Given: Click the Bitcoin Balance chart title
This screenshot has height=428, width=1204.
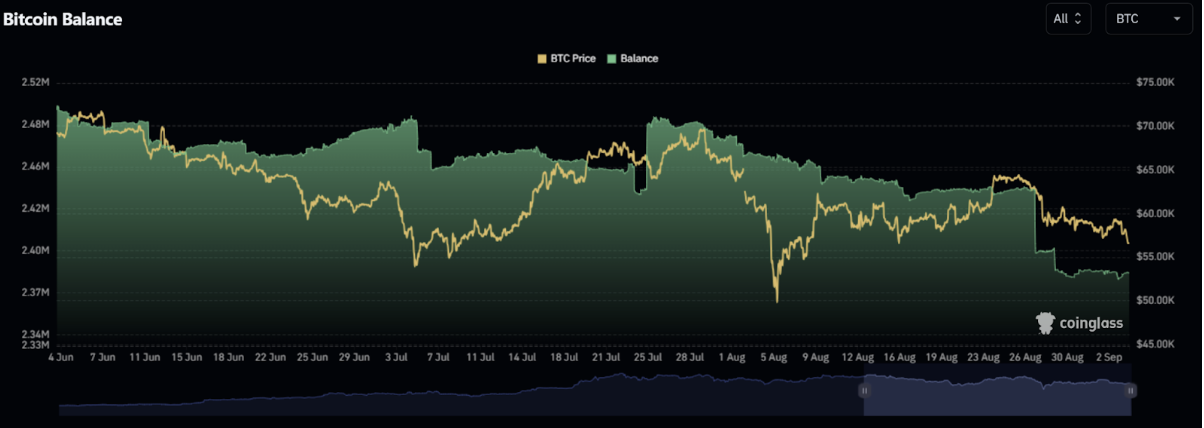Looking at the screenshot, I should (x=62, y=19).
